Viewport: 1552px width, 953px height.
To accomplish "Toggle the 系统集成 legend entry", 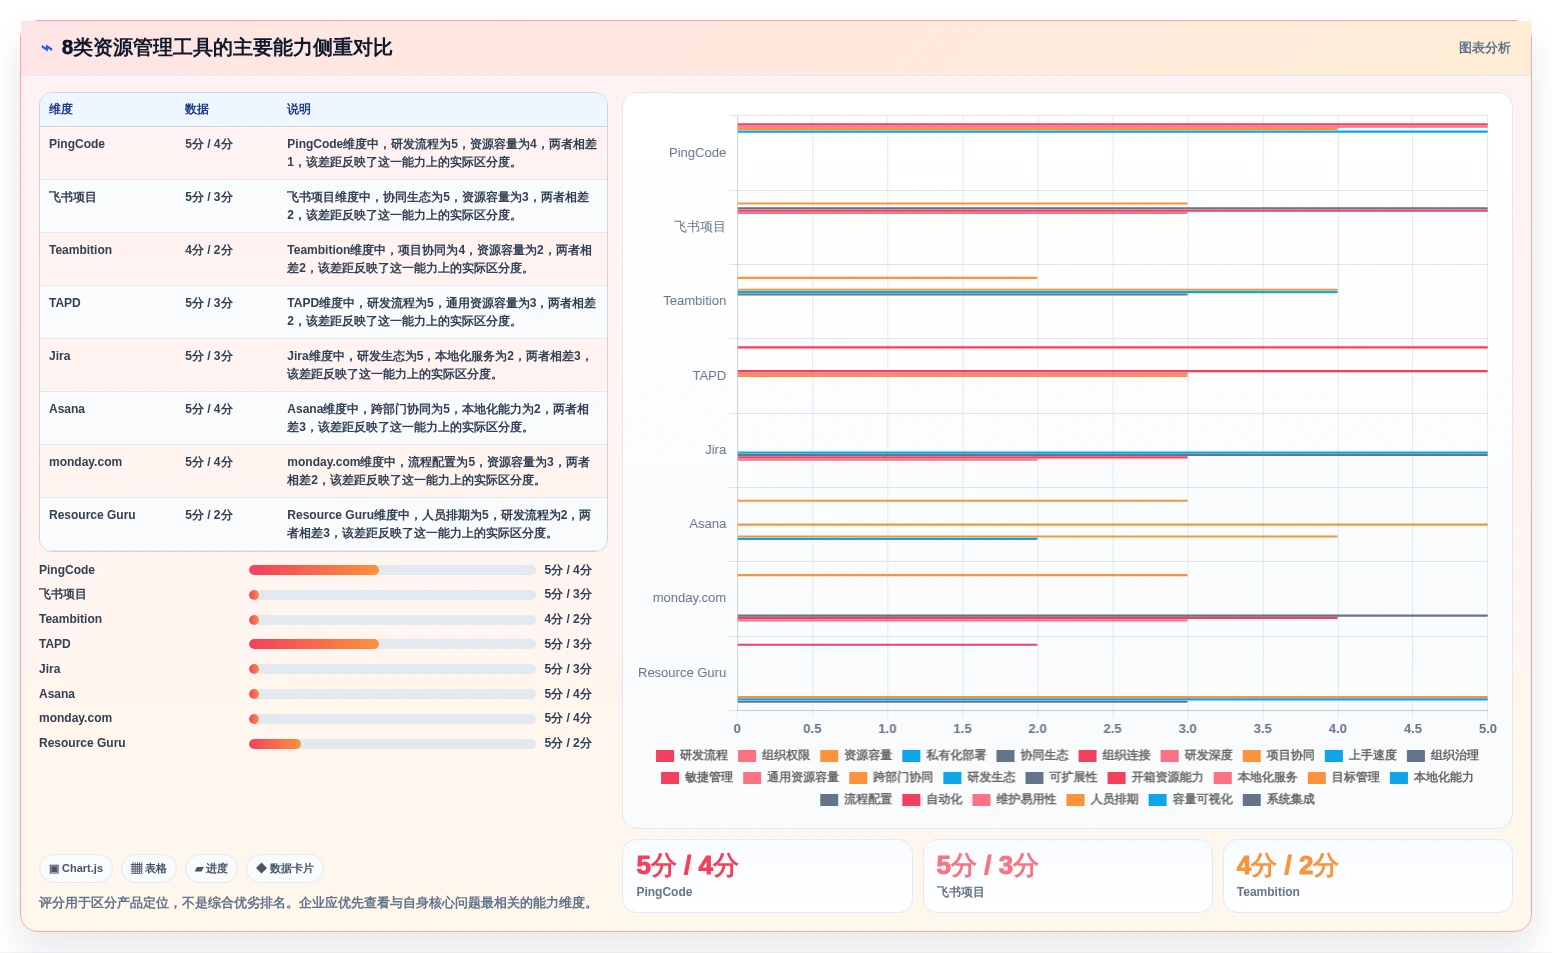I will 1278,799.
